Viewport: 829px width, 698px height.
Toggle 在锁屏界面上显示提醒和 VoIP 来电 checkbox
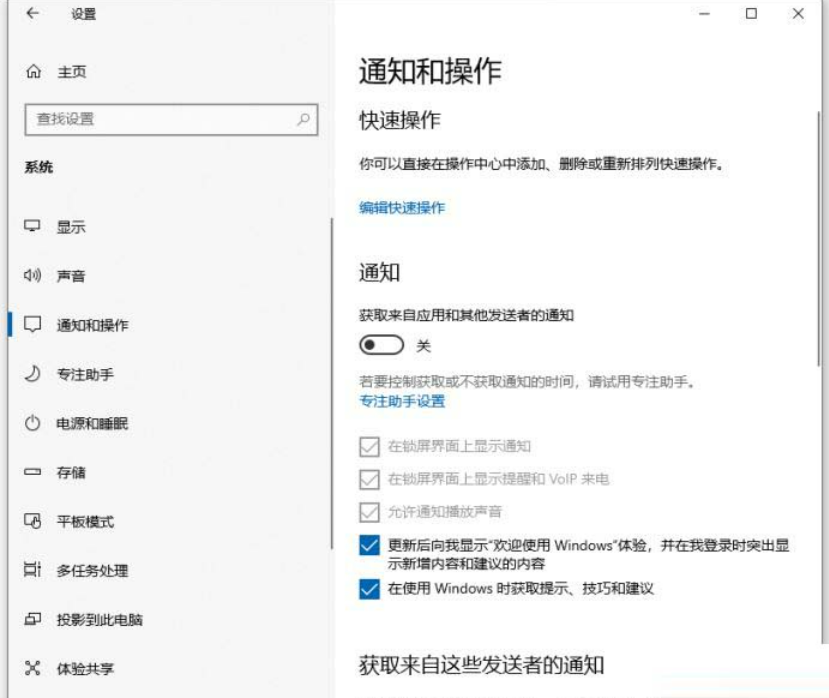[369, 479]
